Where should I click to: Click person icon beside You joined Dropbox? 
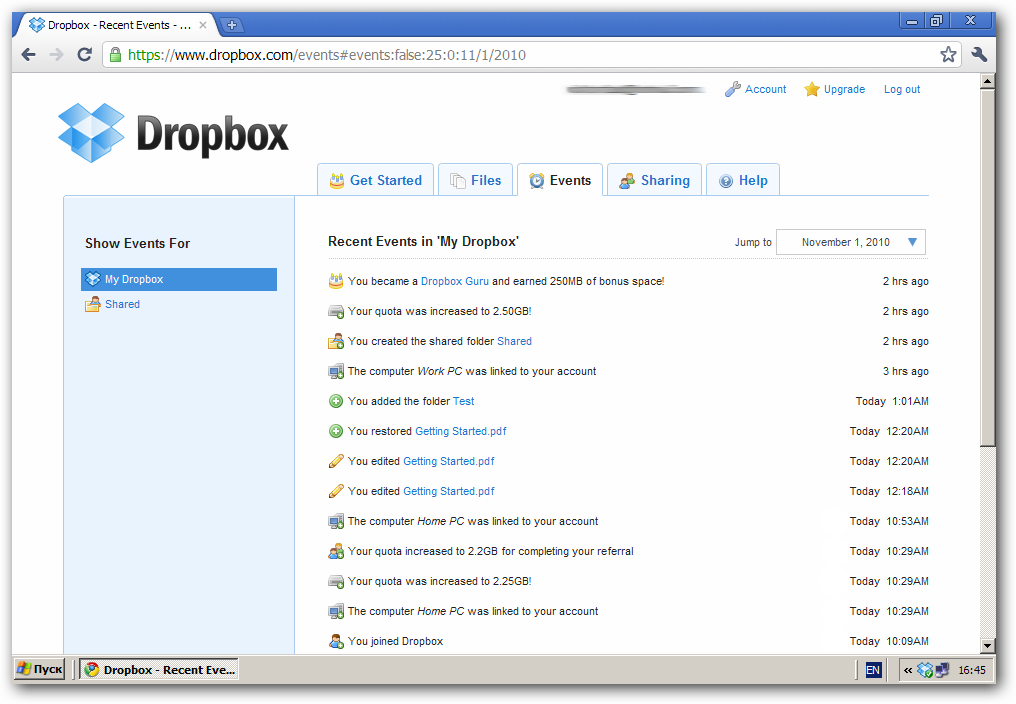click(336, 641)
